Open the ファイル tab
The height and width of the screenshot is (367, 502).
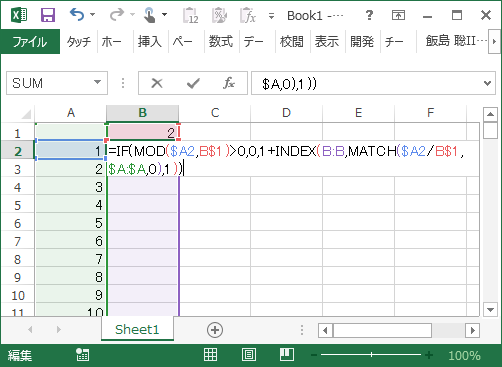click(30, 42)
